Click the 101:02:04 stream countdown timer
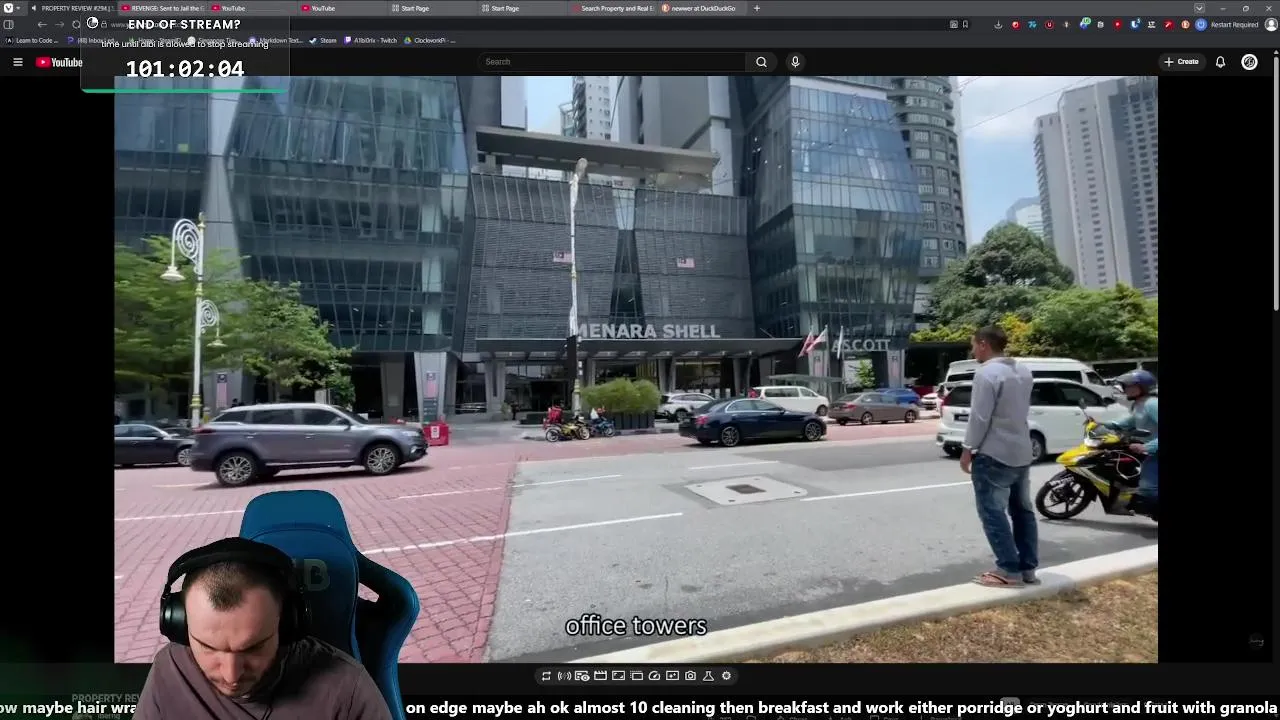Screen dimensions: 1280x720 pos(185,69)
